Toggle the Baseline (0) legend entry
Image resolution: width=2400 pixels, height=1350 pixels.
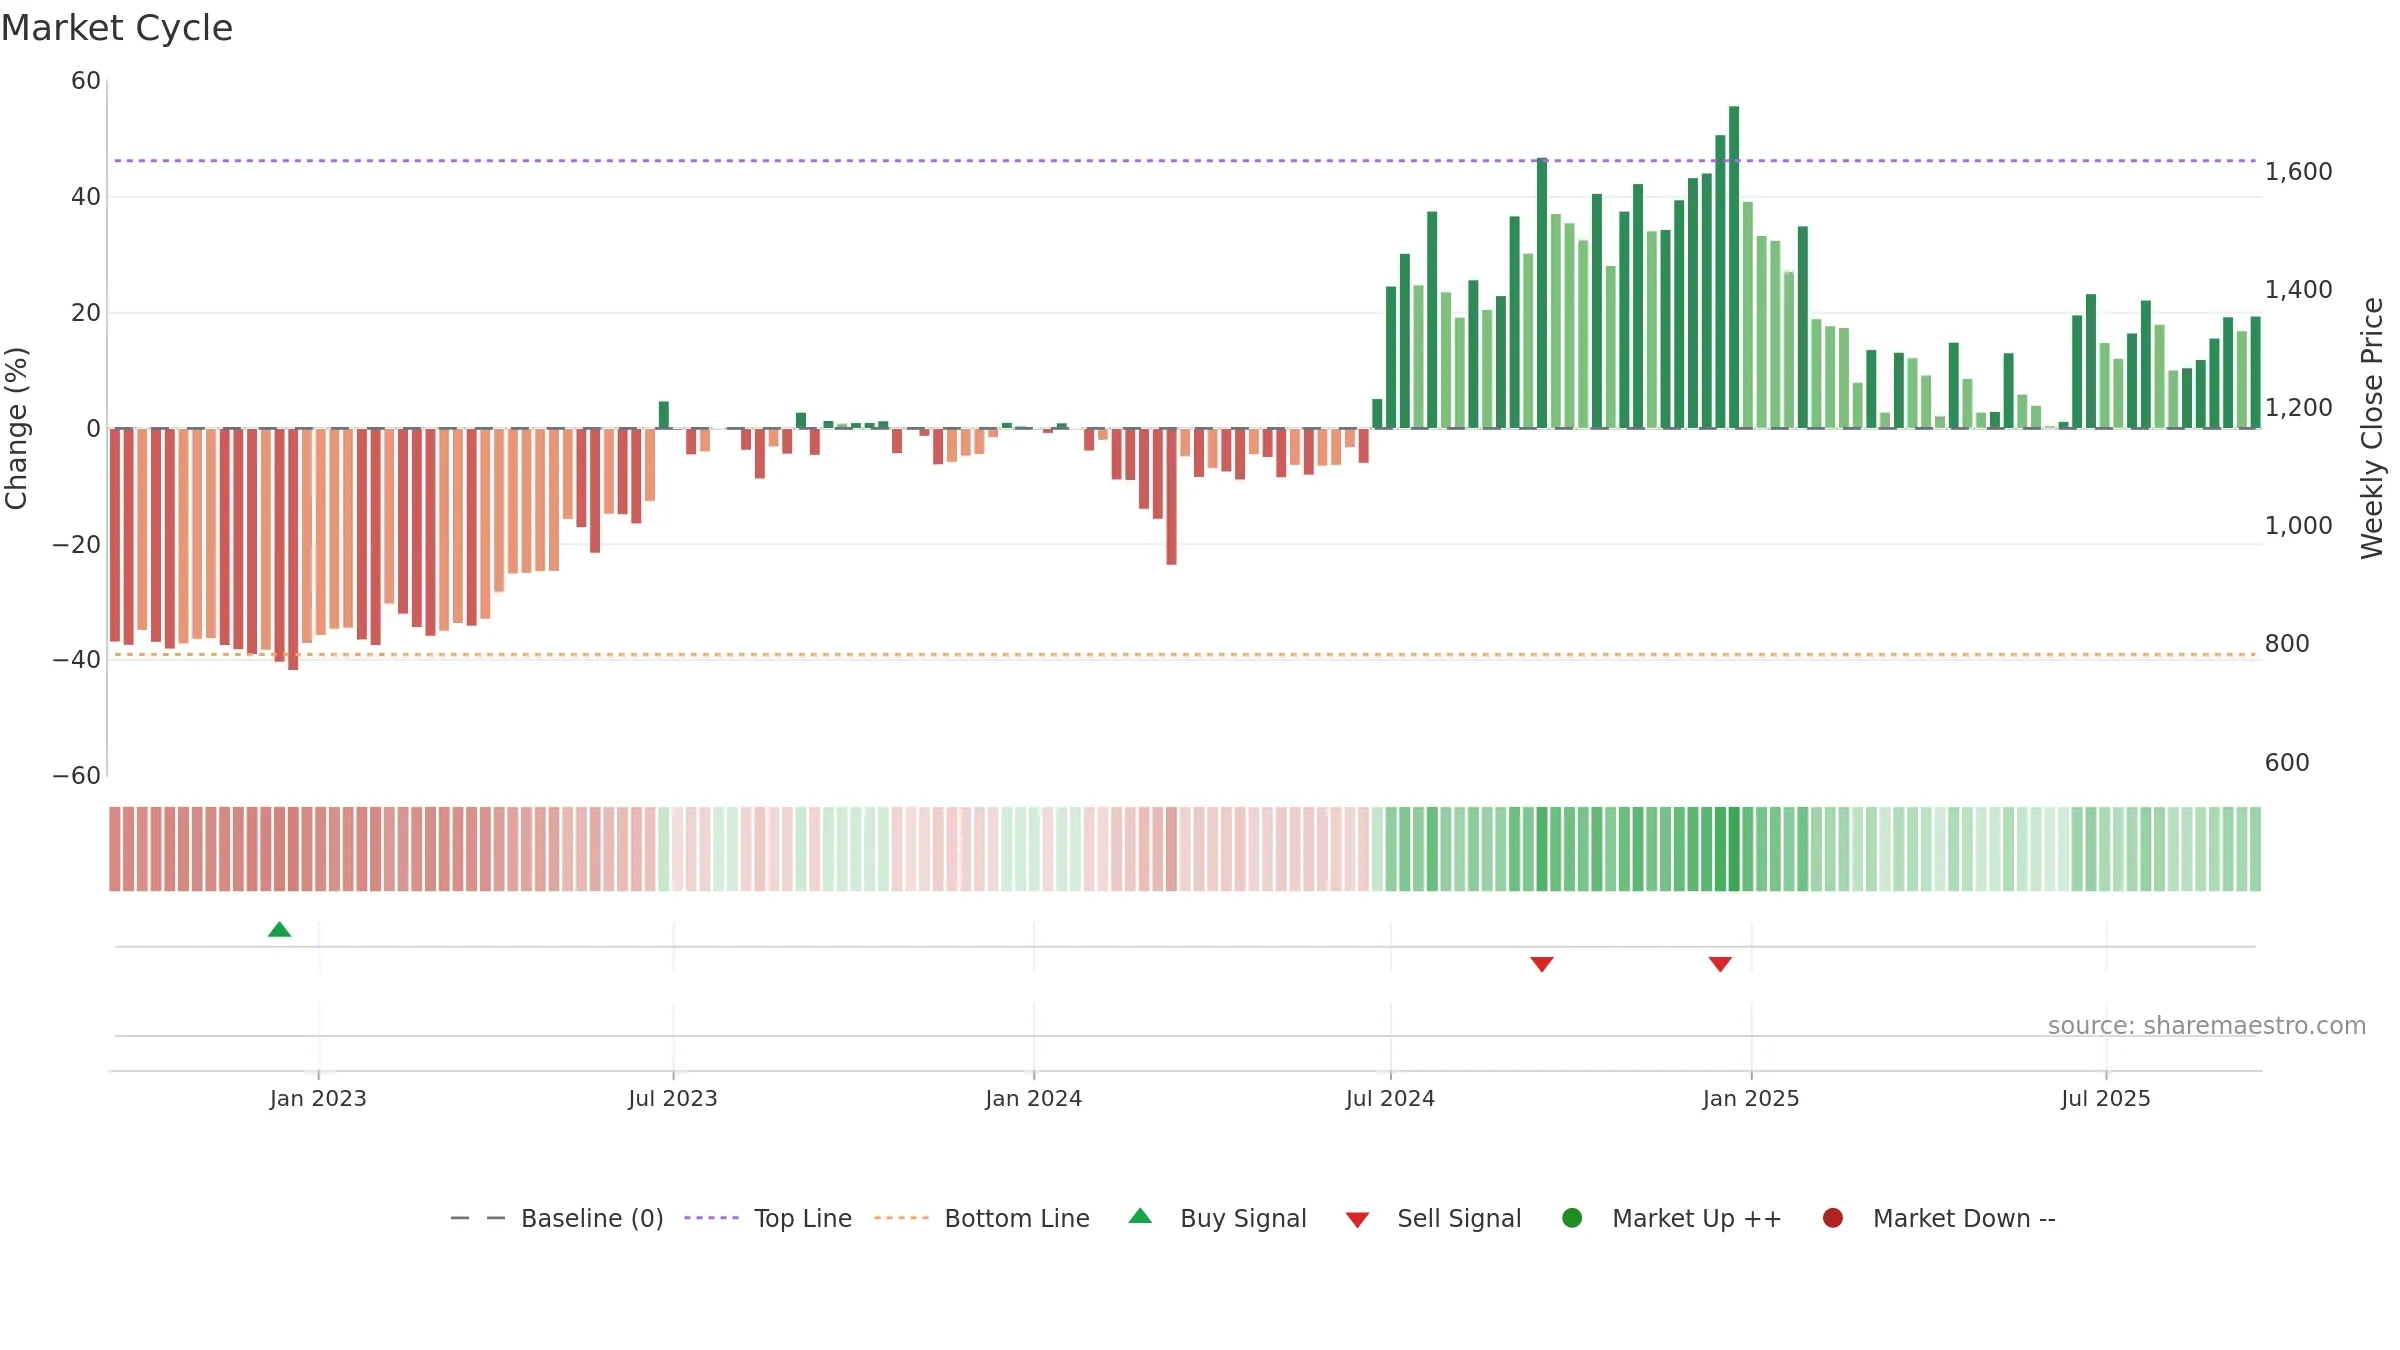tap(556, 1218)
